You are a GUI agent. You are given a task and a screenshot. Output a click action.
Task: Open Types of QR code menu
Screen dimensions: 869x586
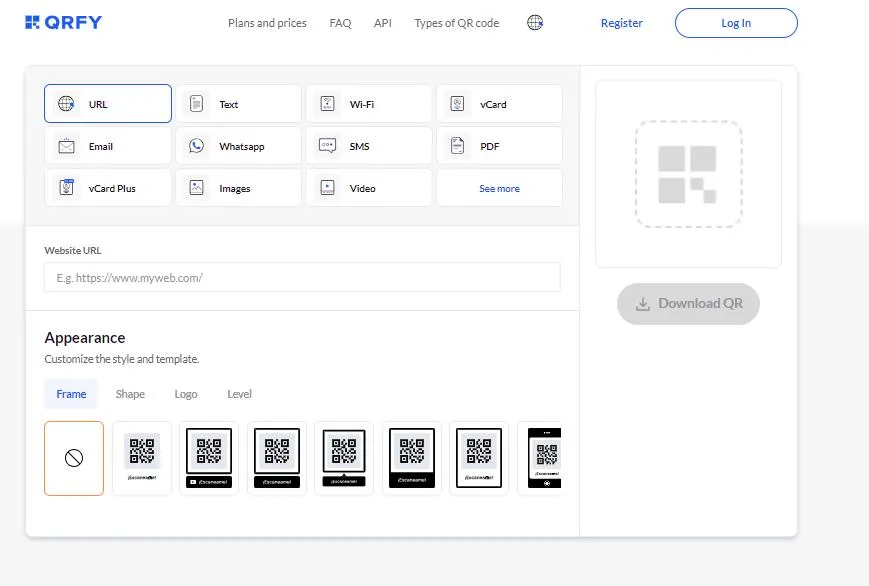coord(457,23)
